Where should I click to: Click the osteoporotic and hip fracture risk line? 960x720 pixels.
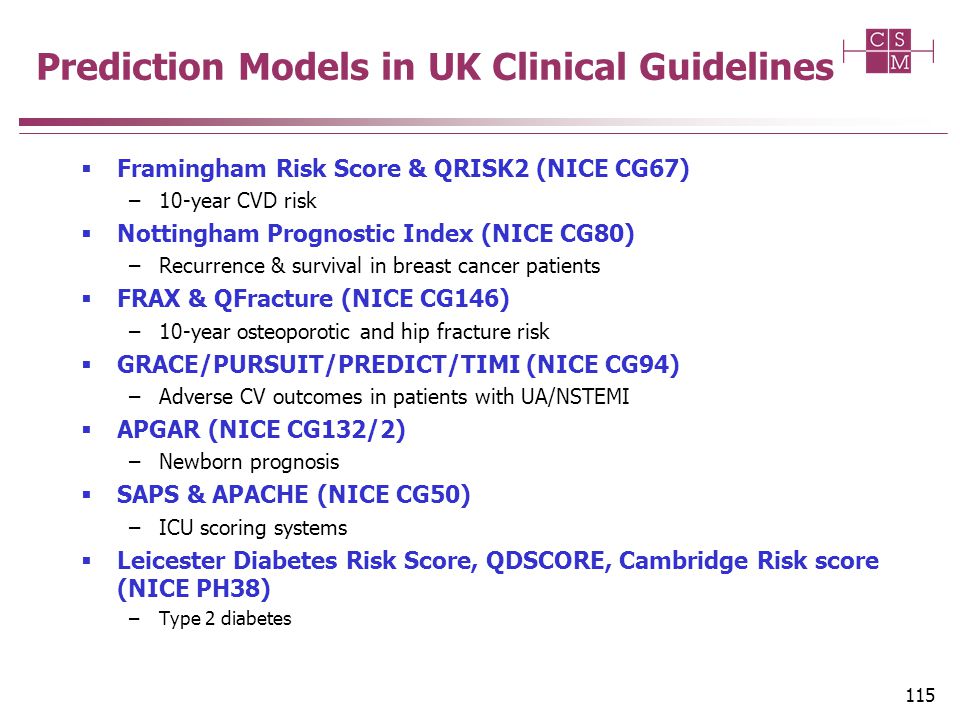click(x=354, y=331)
